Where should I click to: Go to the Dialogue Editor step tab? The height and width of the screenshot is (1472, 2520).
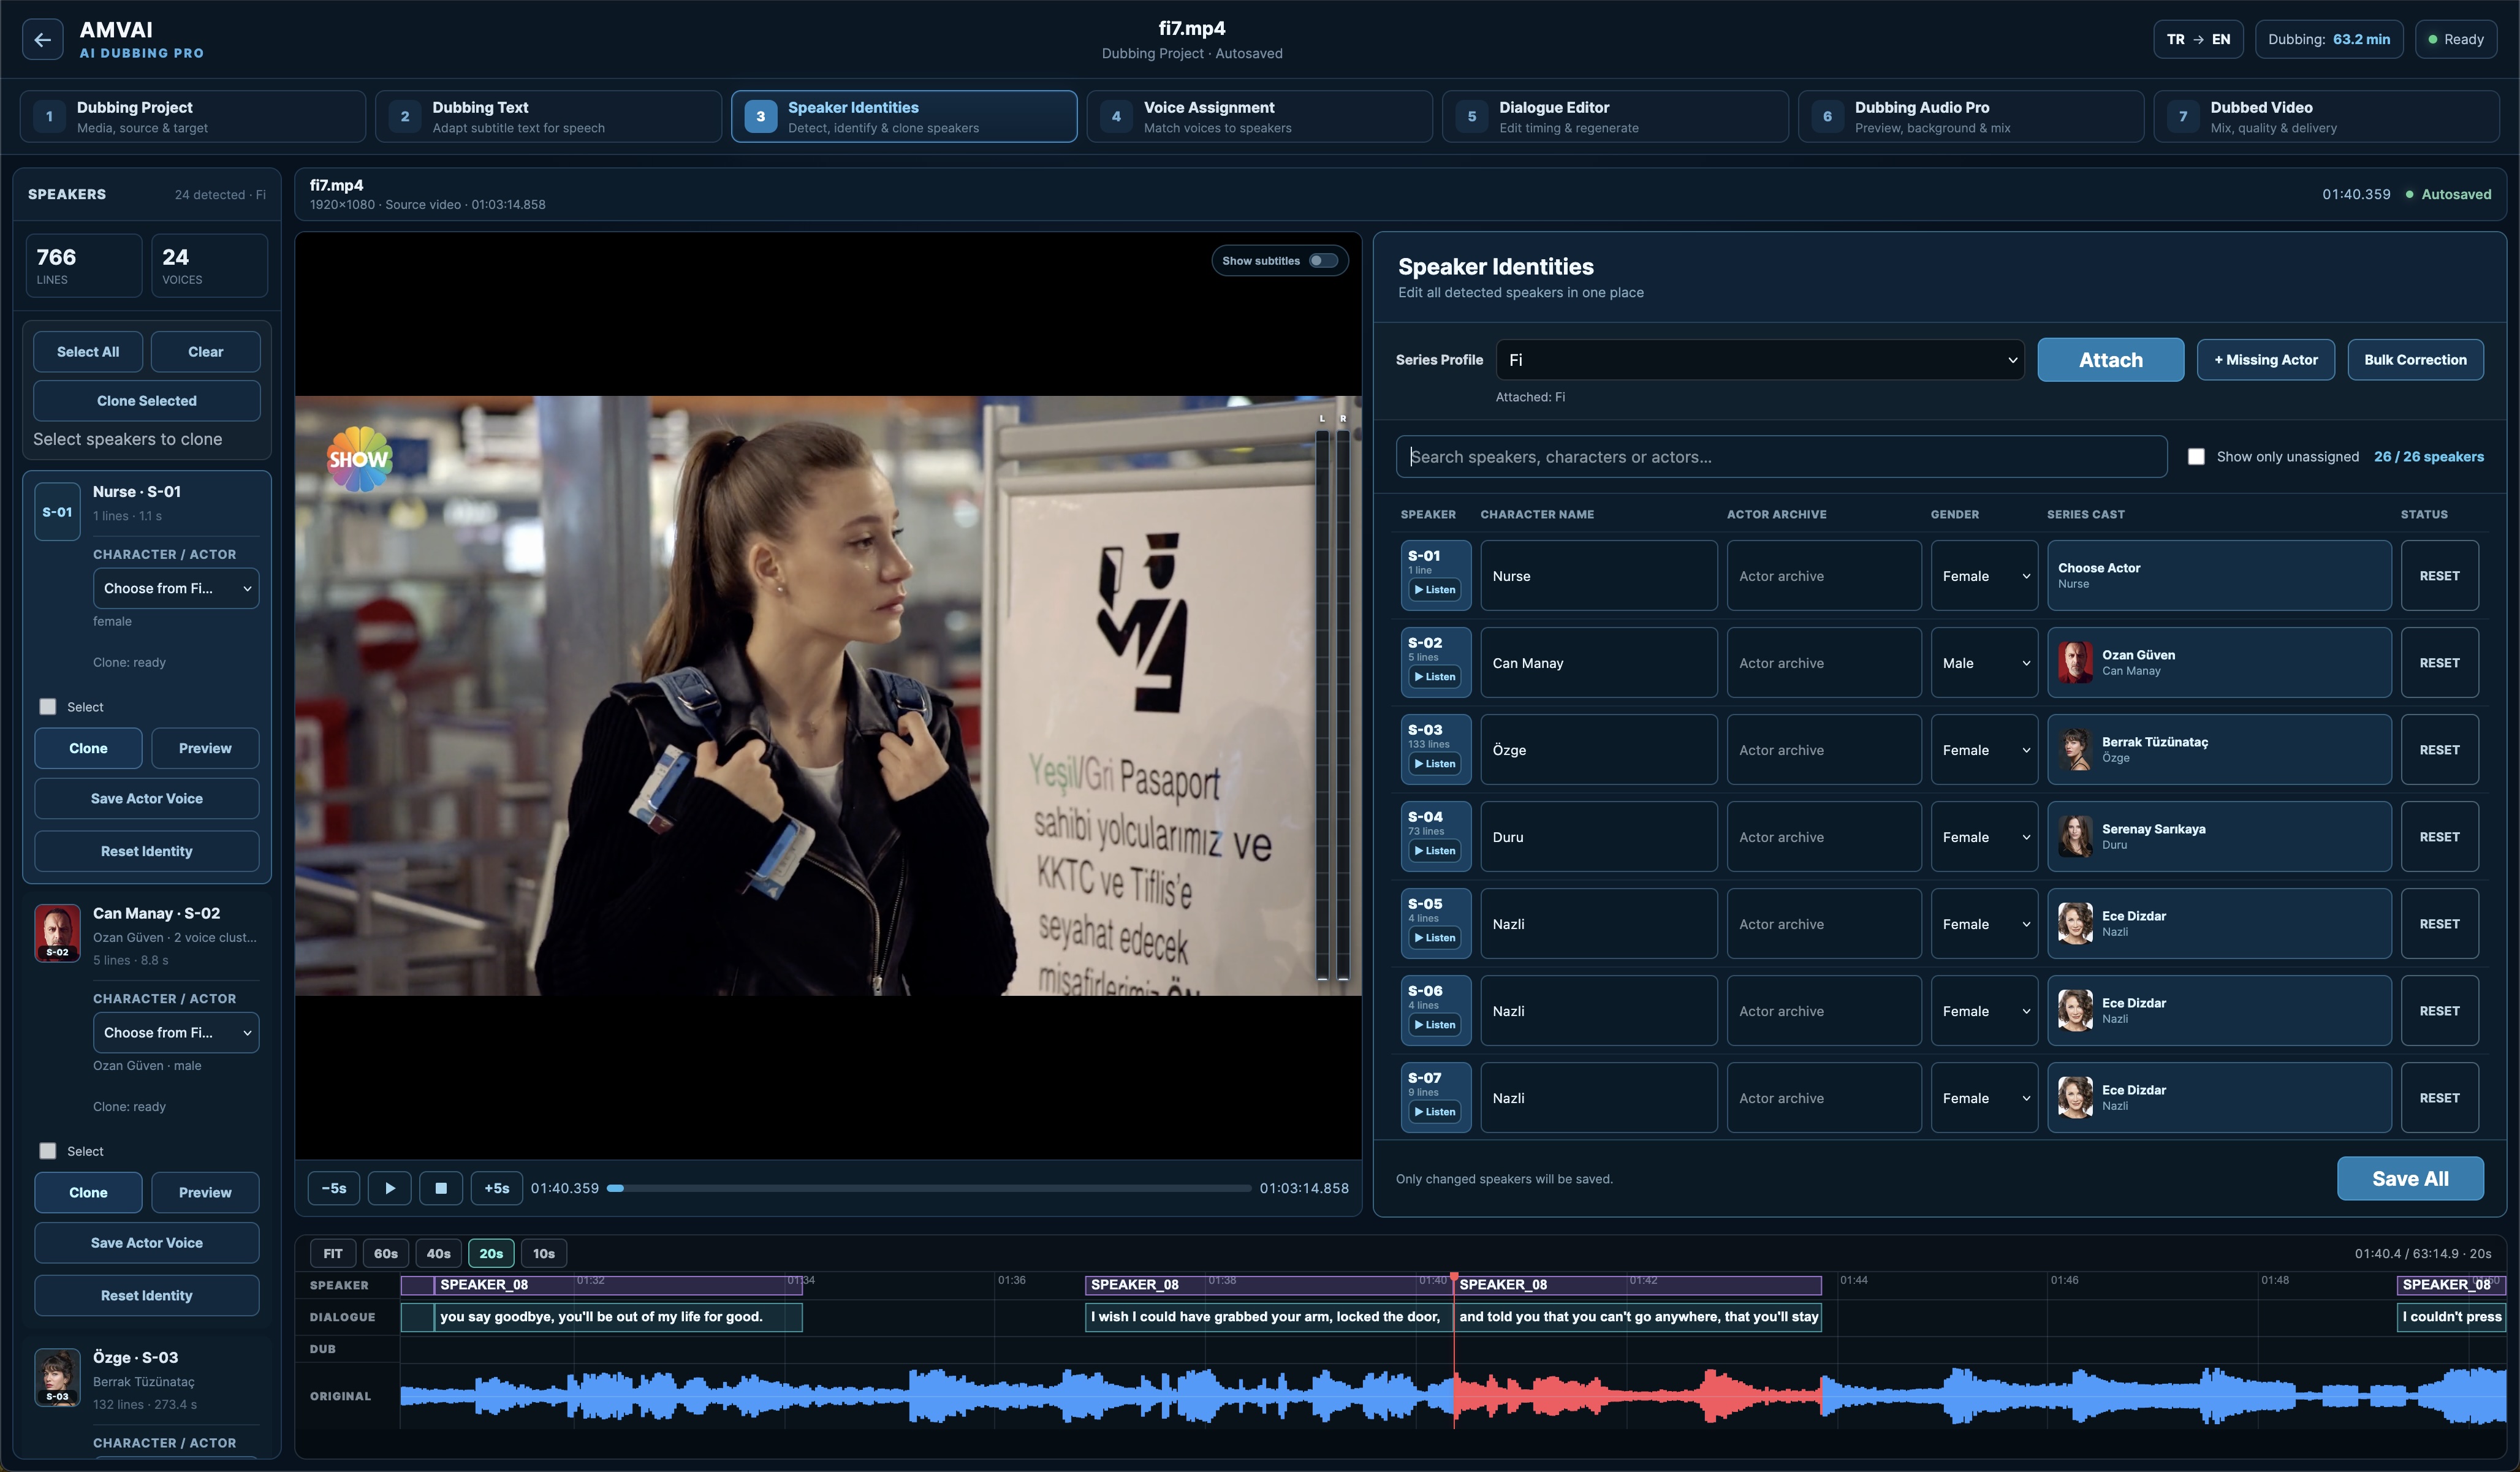click(x=1615, y=117)
